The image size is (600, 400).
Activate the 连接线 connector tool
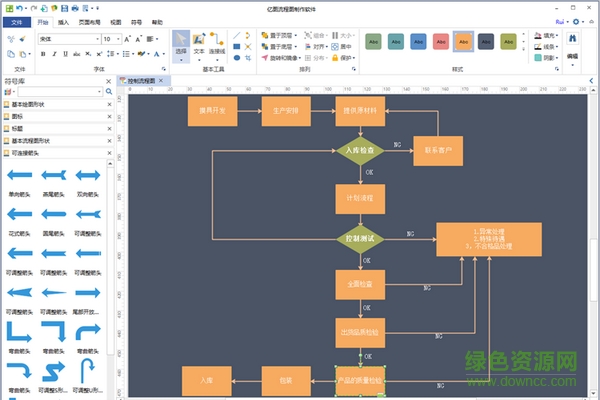pos(217,46)
